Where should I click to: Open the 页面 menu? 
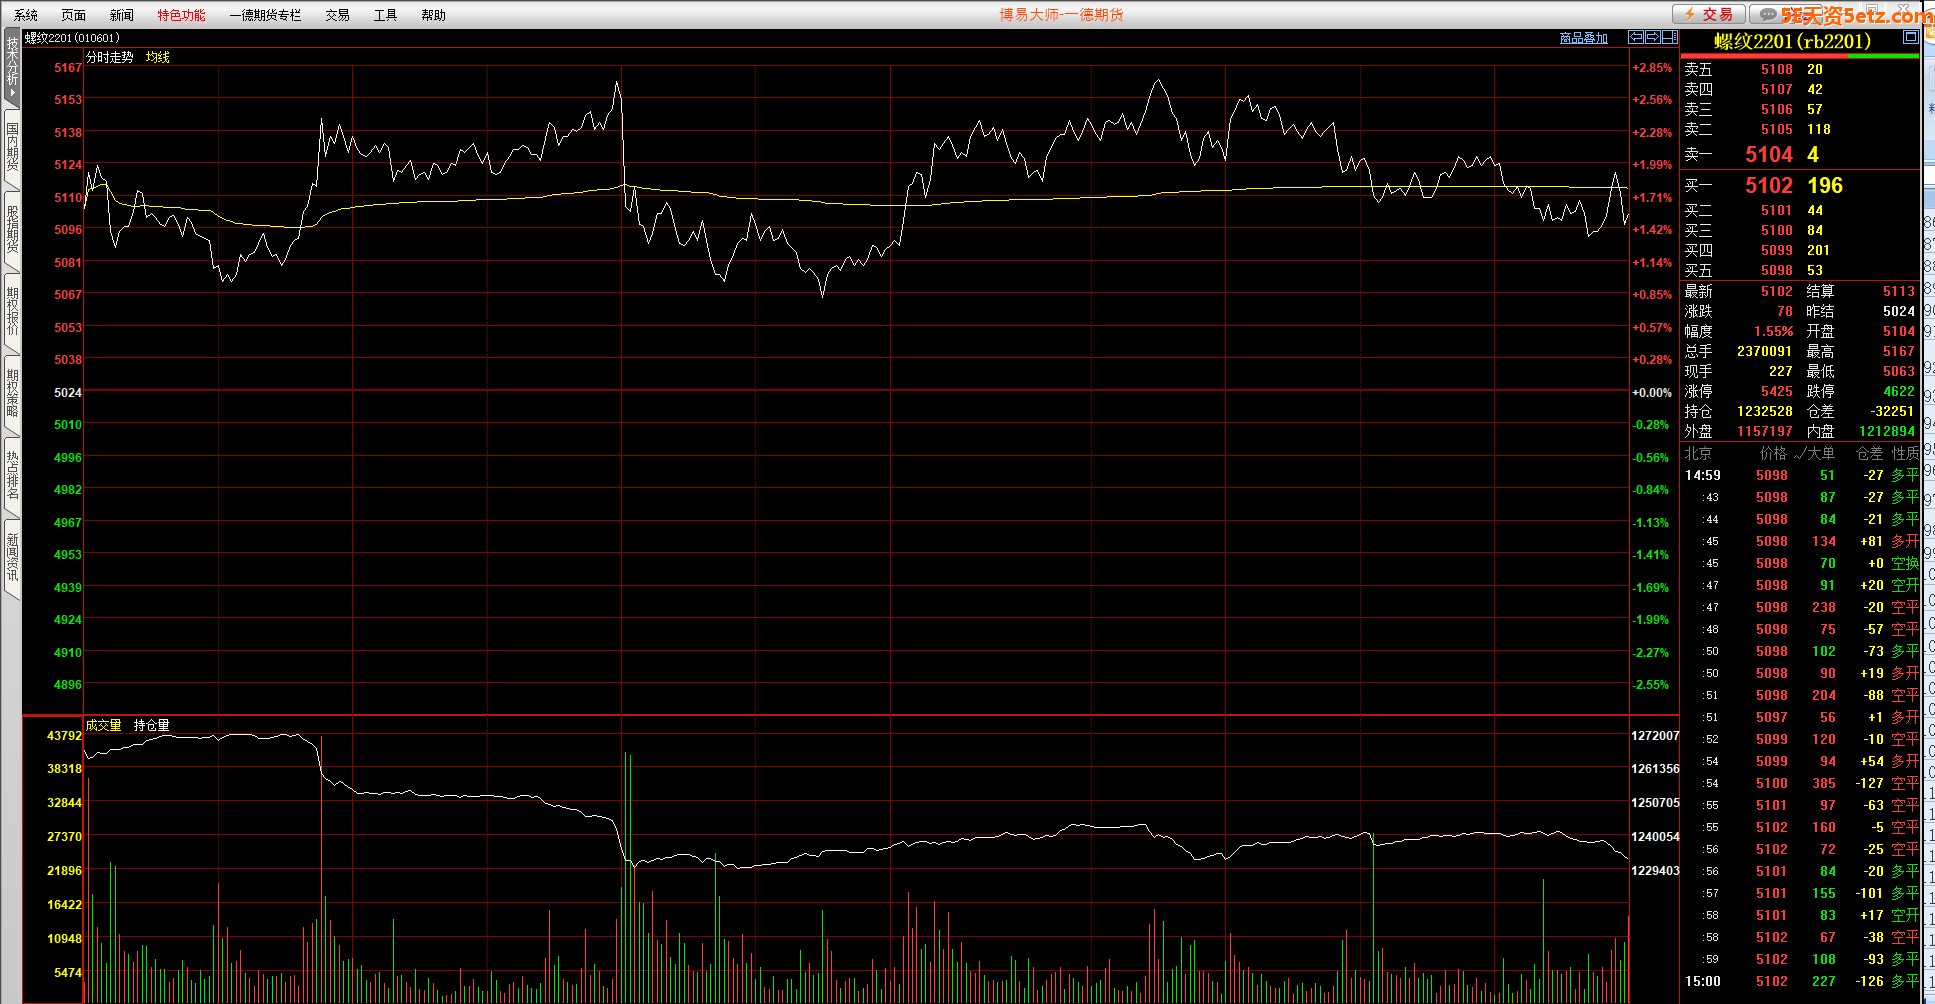[x=74, y=15]
